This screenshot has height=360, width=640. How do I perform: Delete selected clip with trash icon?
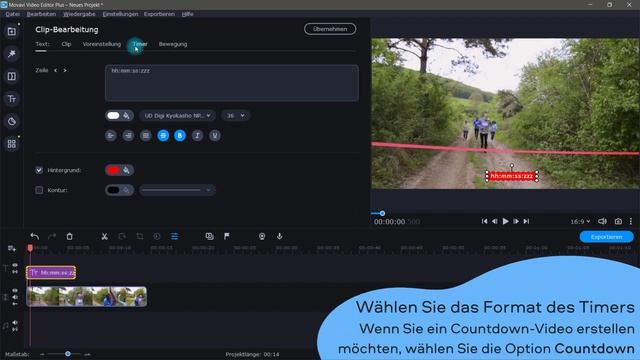[69, 236]
